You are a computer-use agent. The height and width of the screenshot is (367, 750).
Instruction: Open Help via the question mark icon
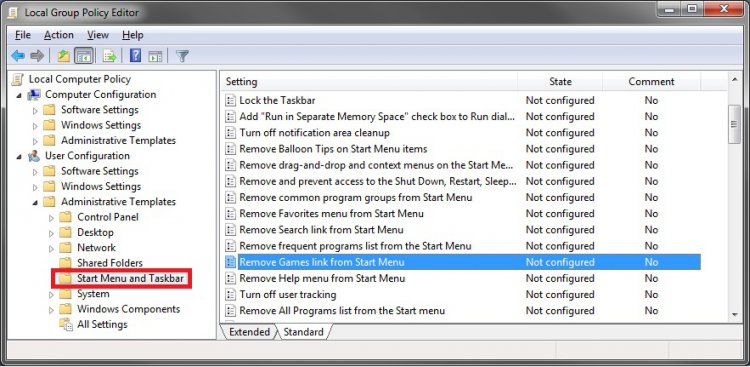point(135,56)
